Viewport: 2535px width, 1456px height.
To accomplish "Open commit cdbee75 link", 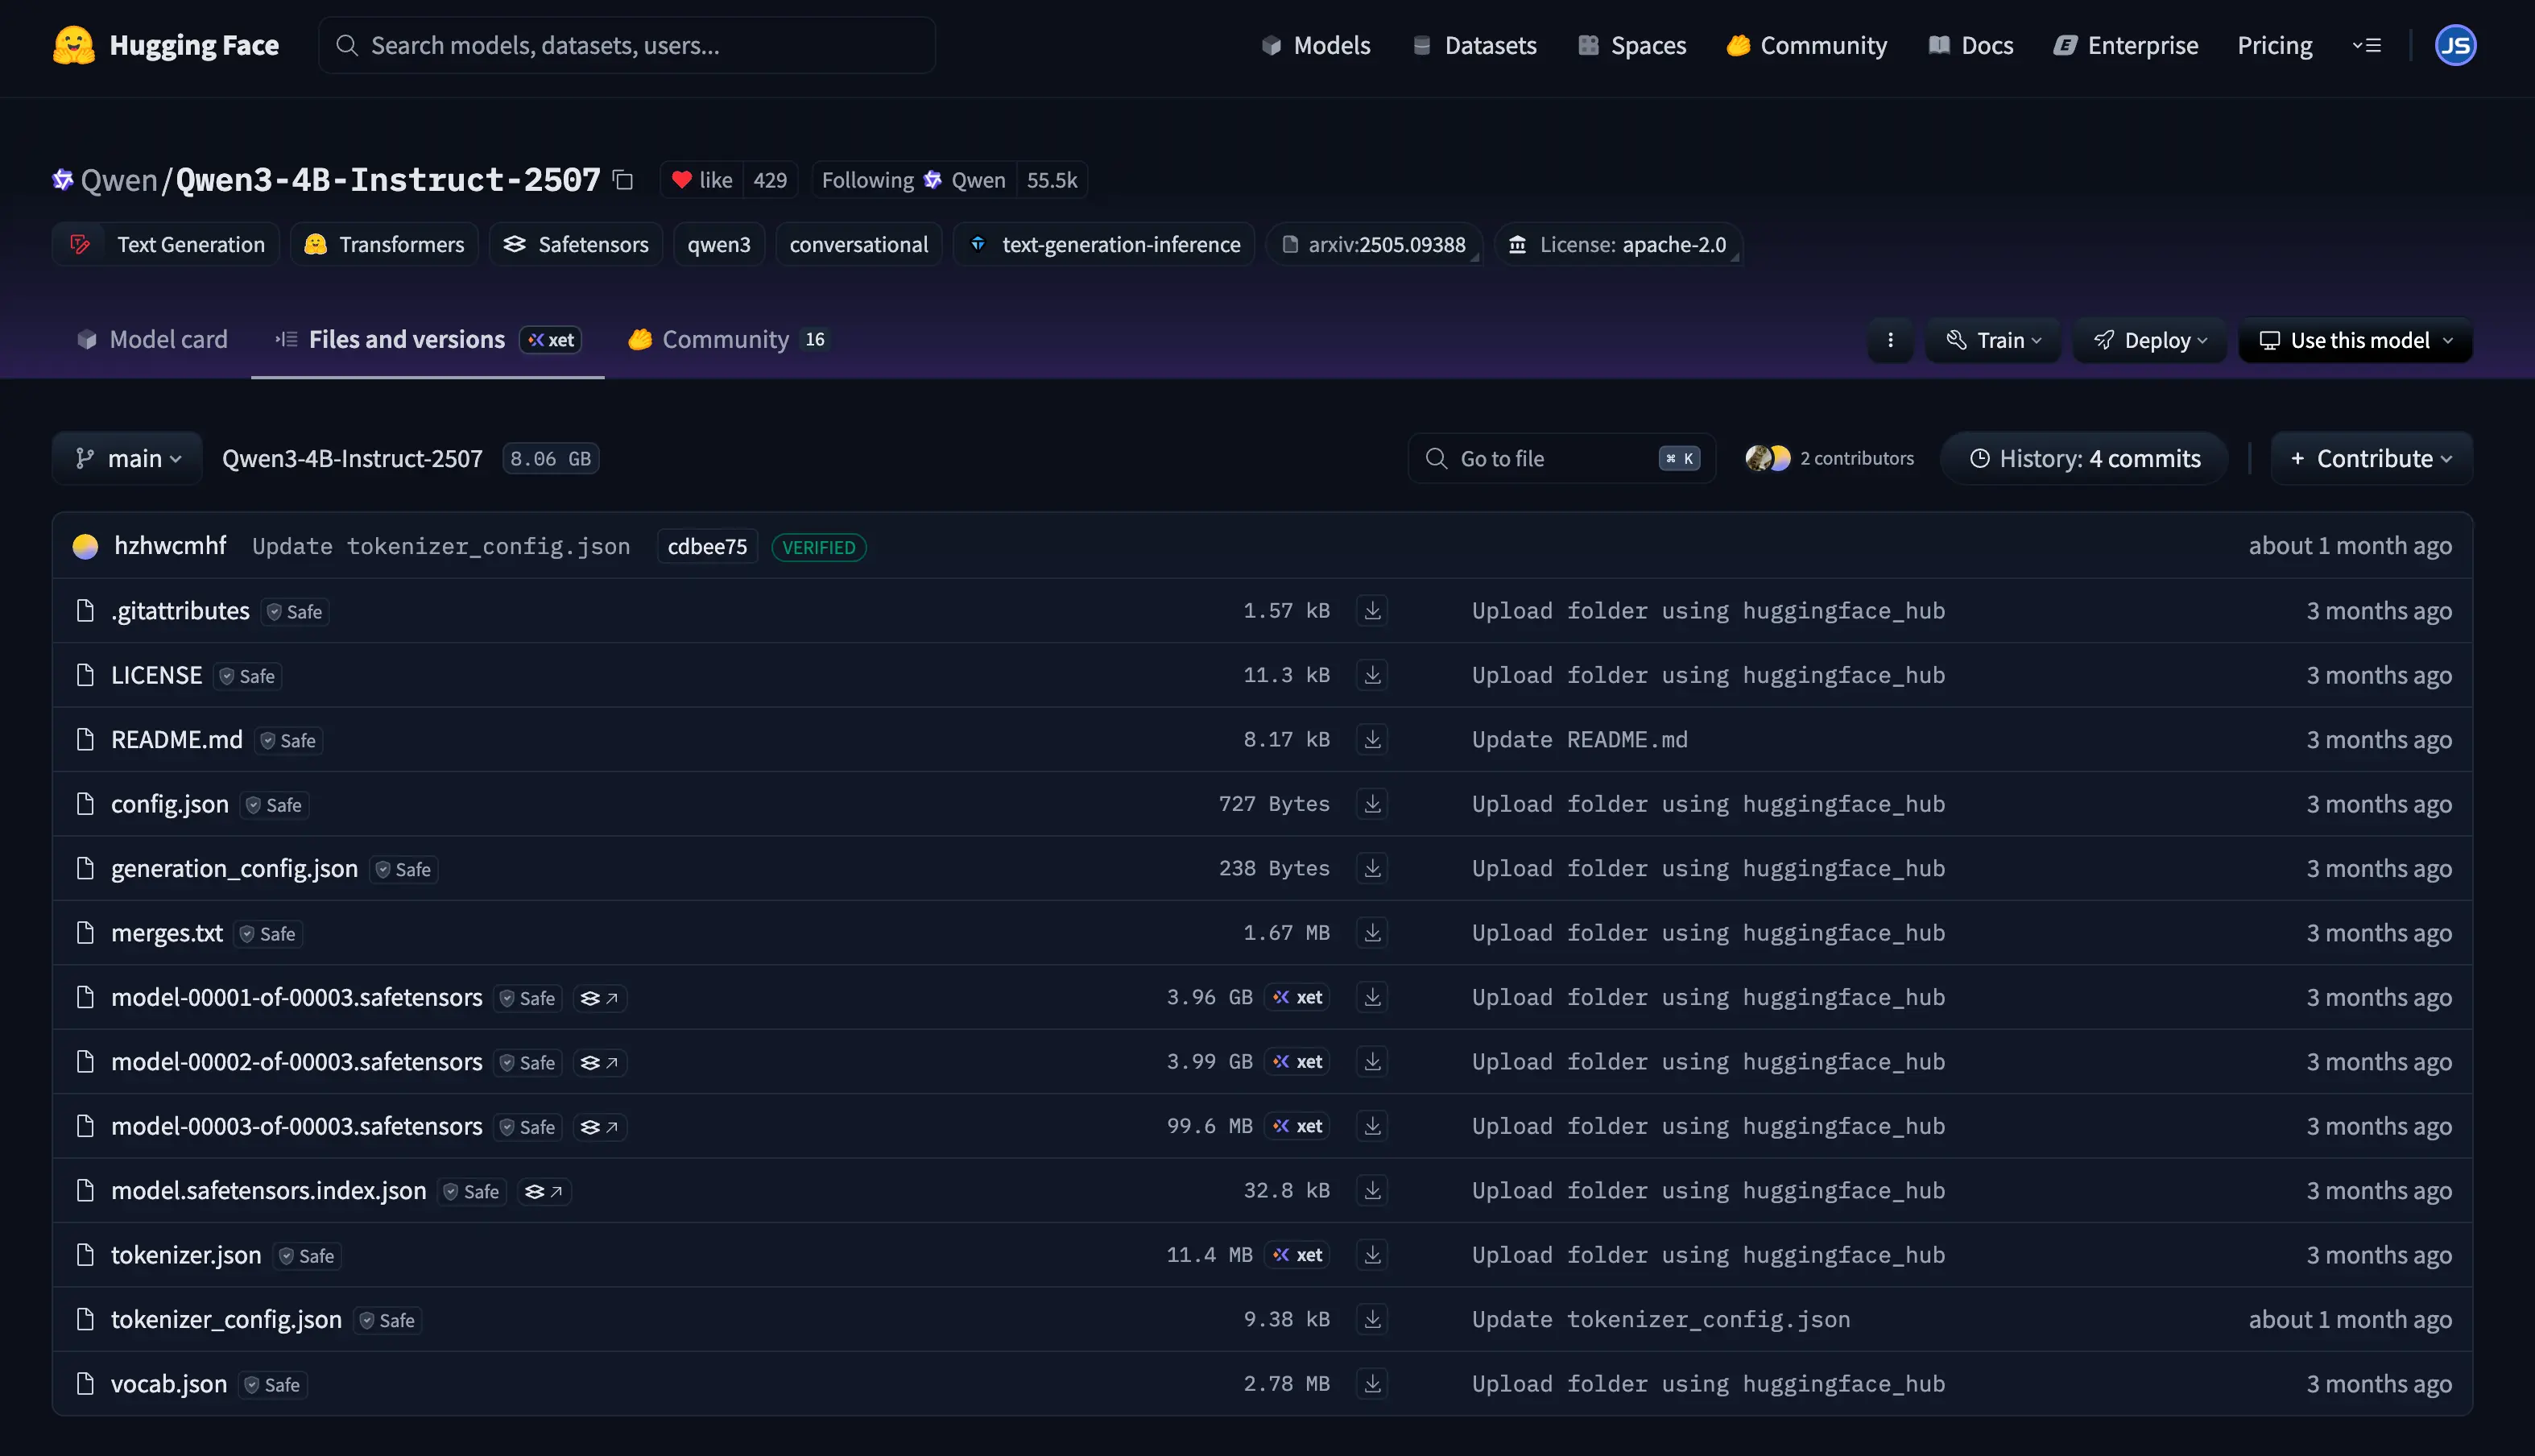I will (x=707, y=547).
